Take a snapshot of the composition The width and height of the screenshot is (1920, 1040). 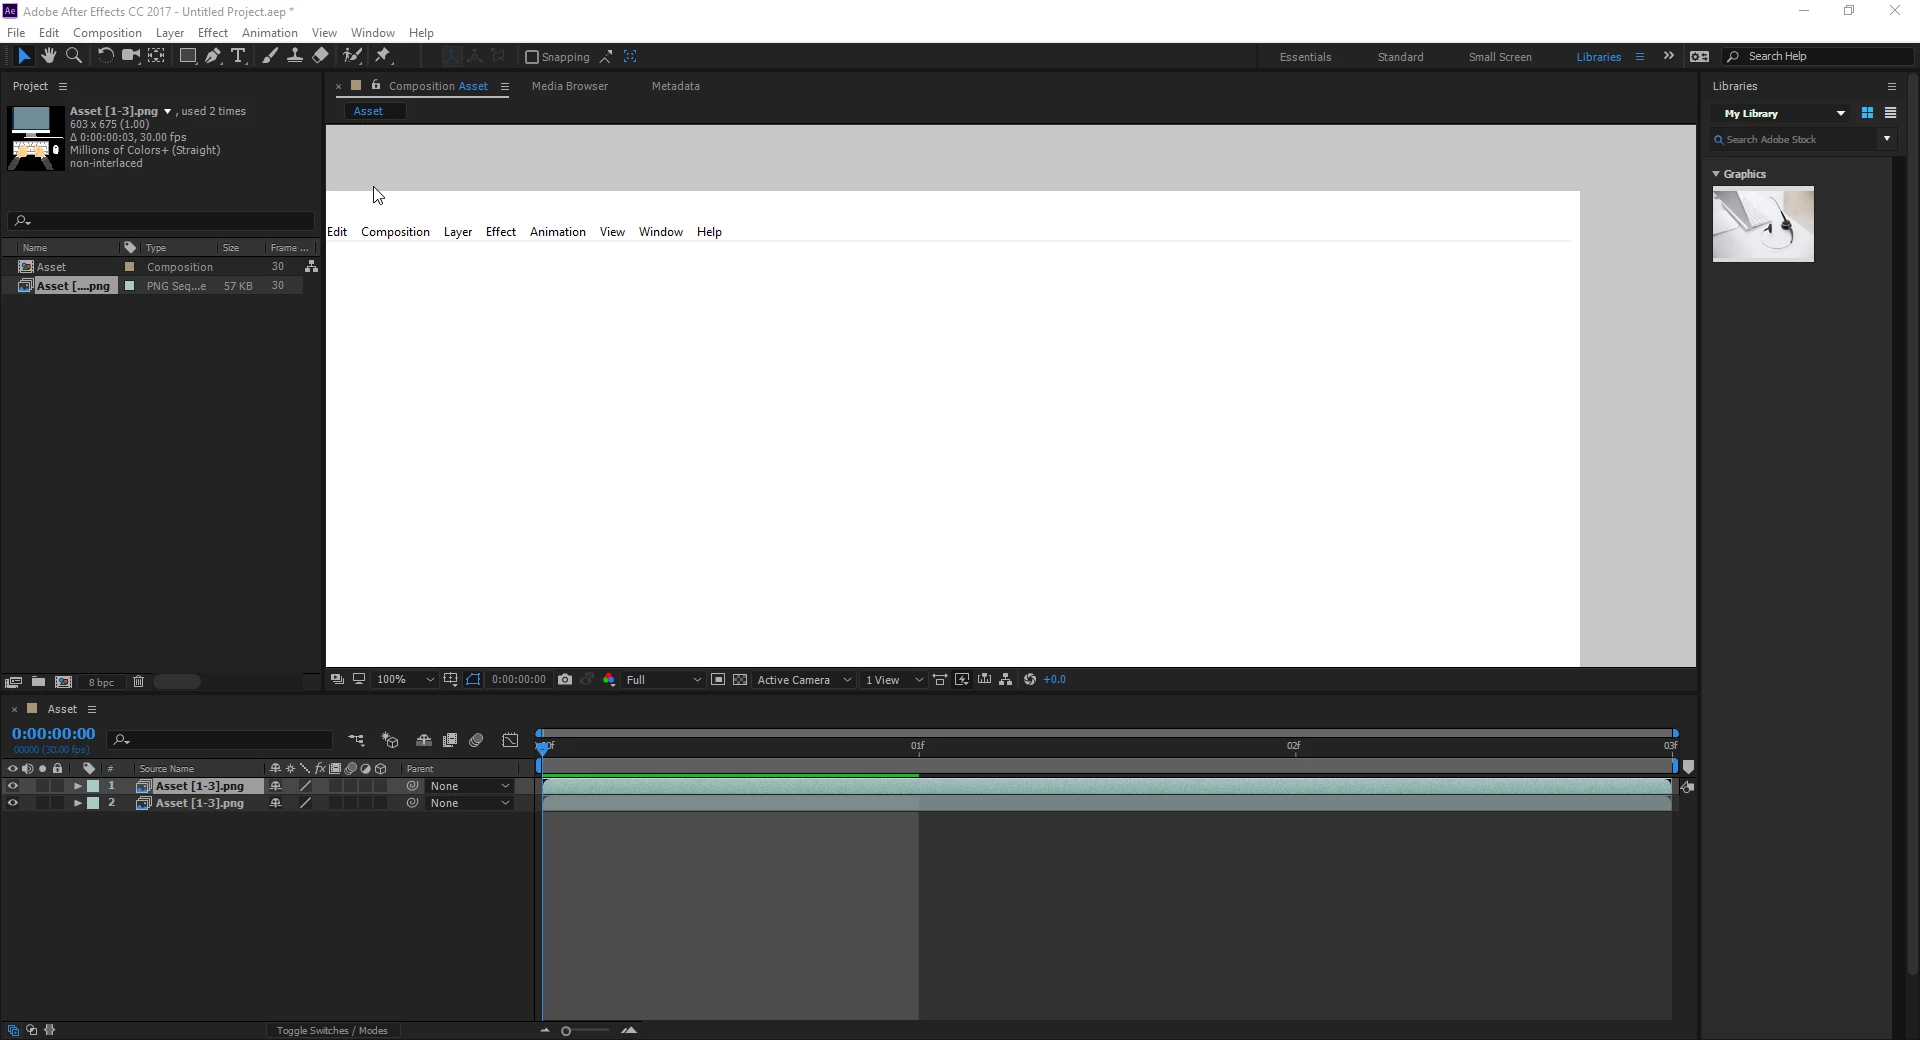pyautogui.click(x=565, y=680)
